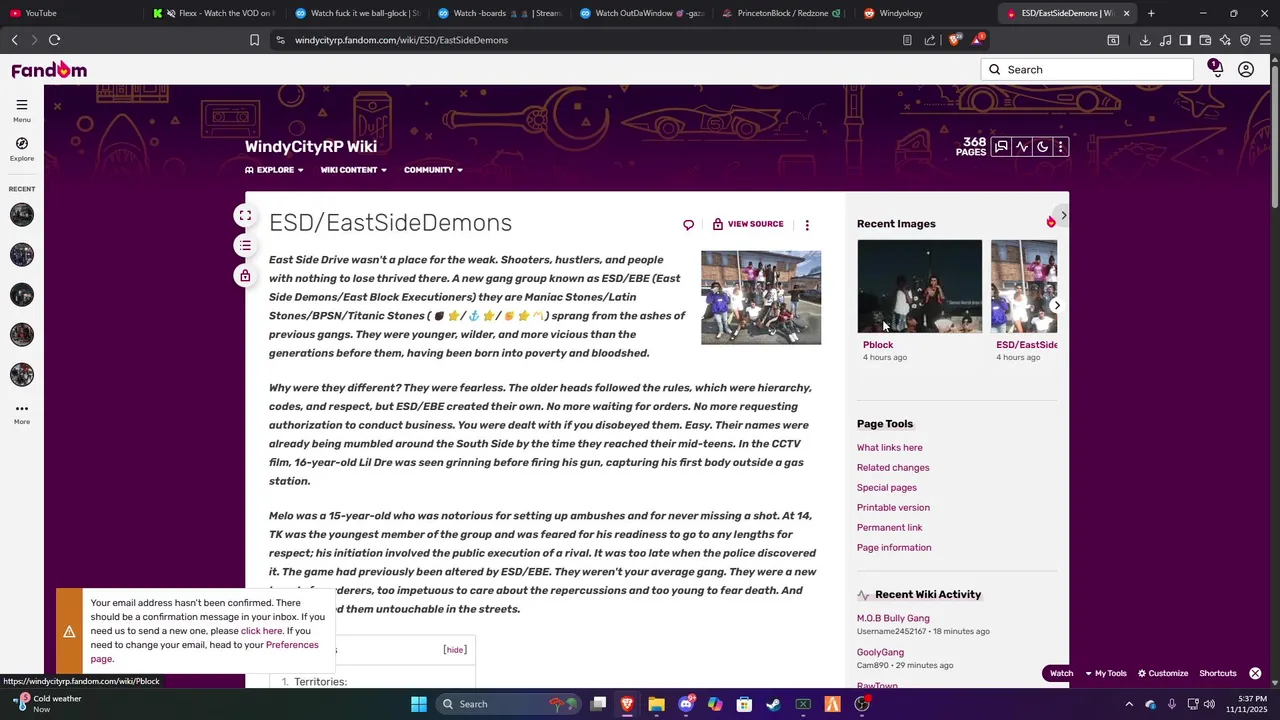Open the wiki discussions icon
1280x720 pixels.
(1001, 147)
